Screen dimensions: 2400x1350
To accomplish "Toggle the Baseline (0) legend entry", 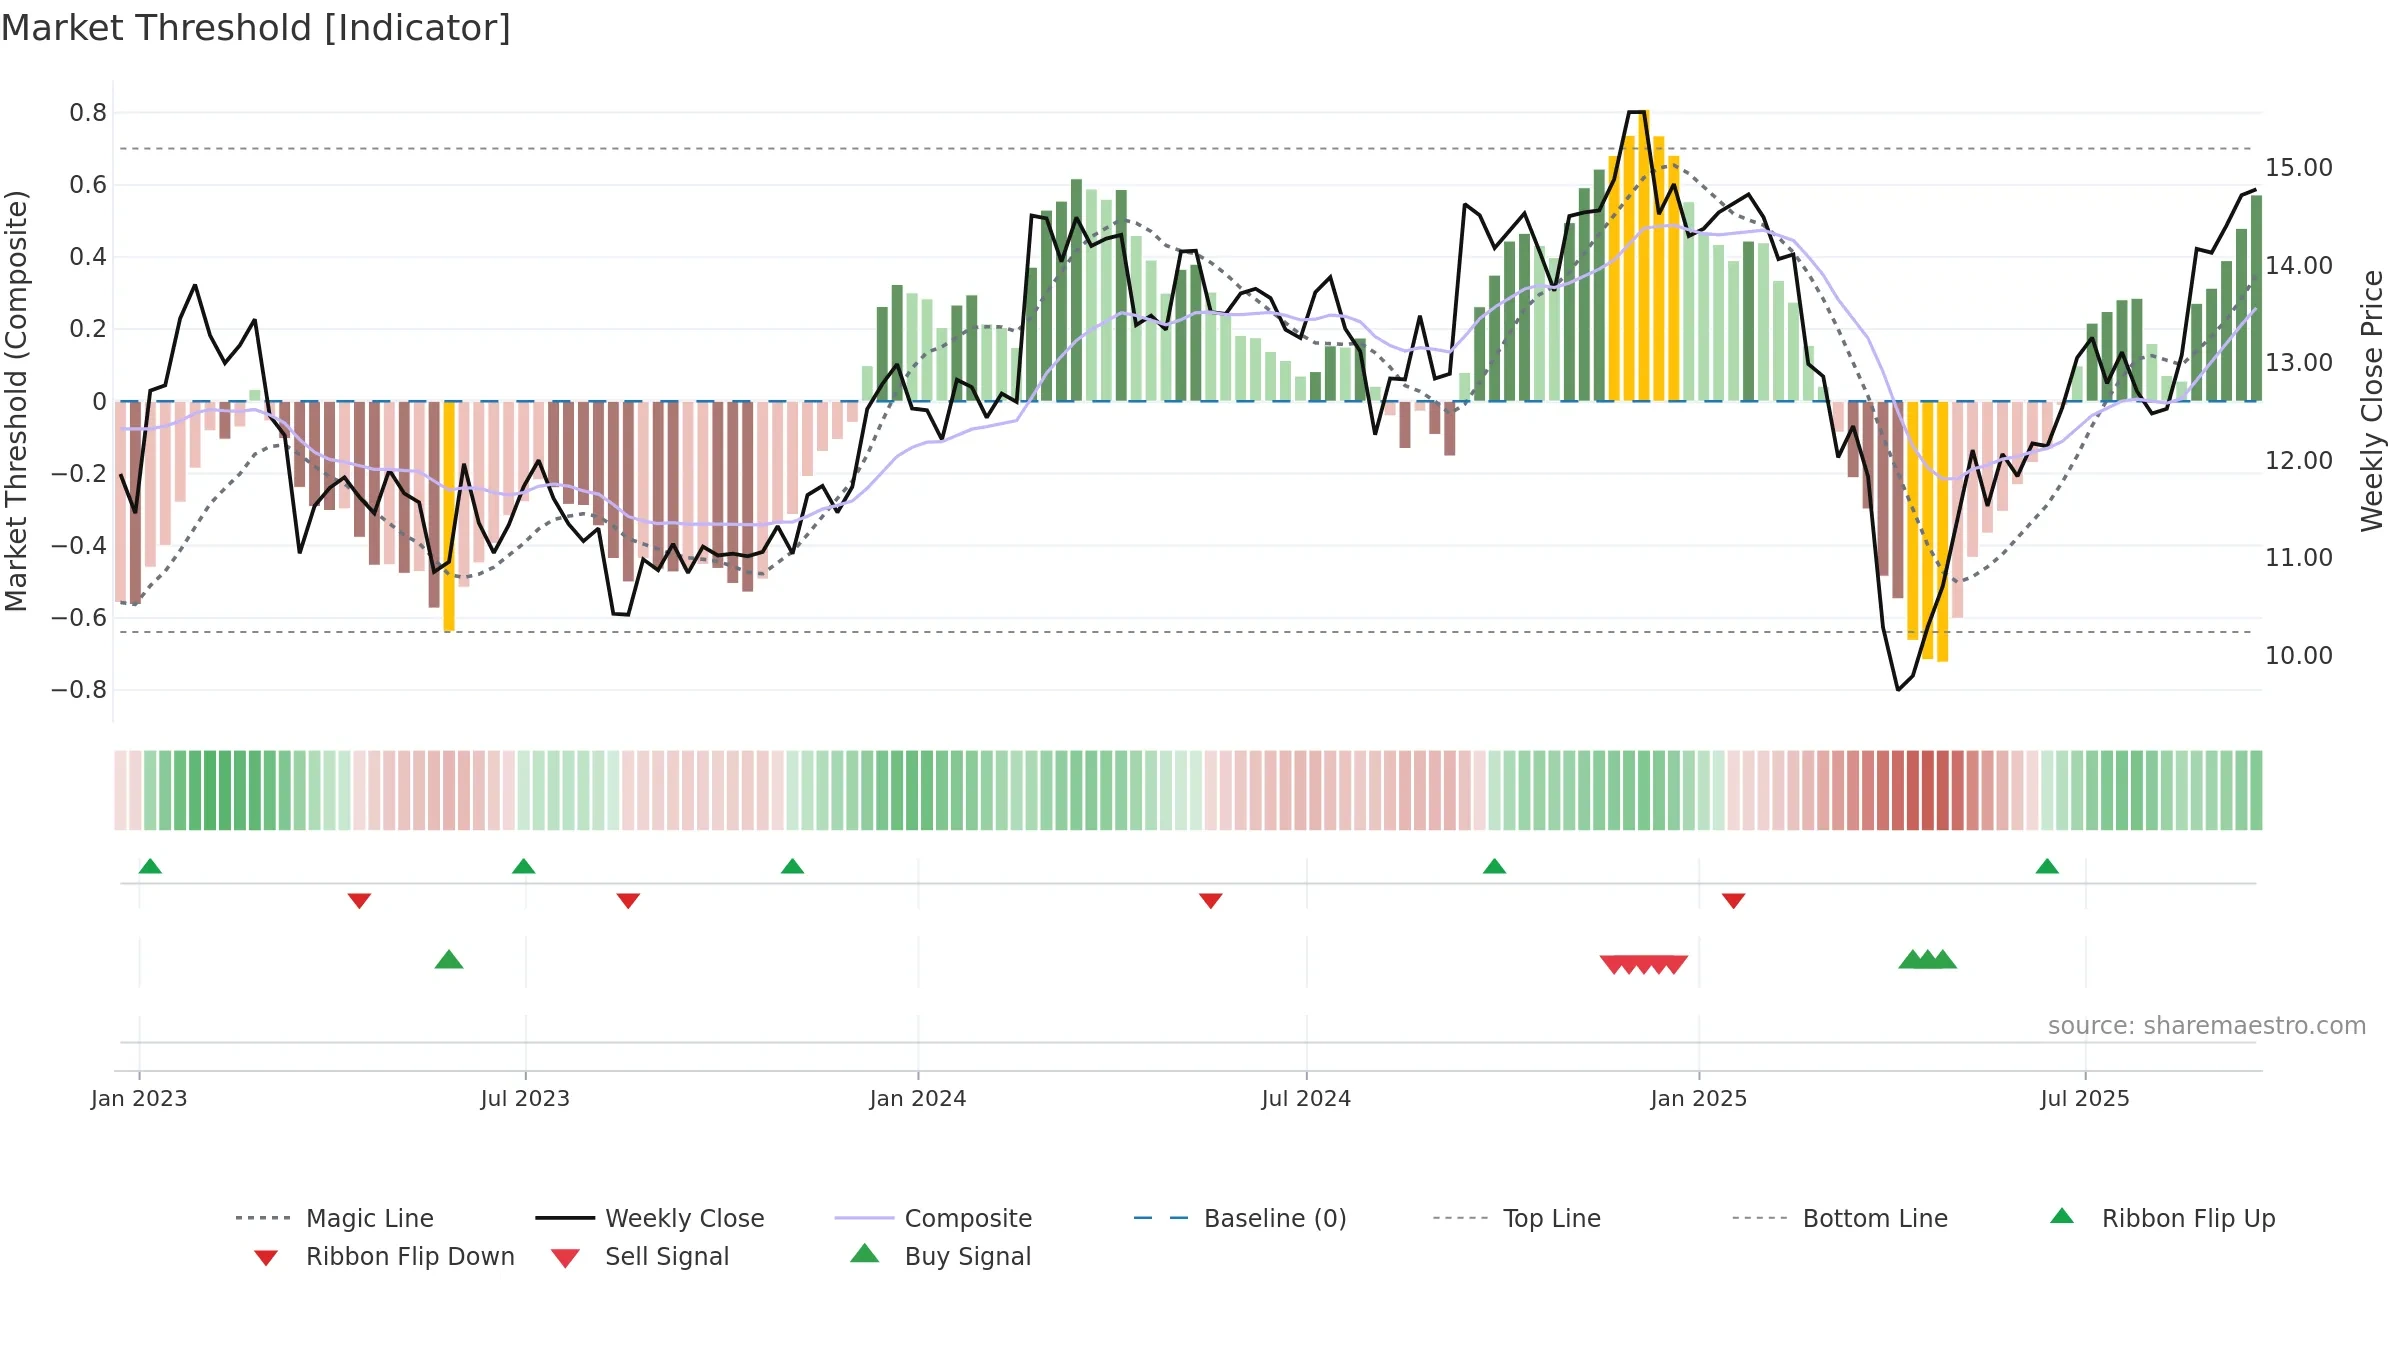I will pos(1240,1218).
